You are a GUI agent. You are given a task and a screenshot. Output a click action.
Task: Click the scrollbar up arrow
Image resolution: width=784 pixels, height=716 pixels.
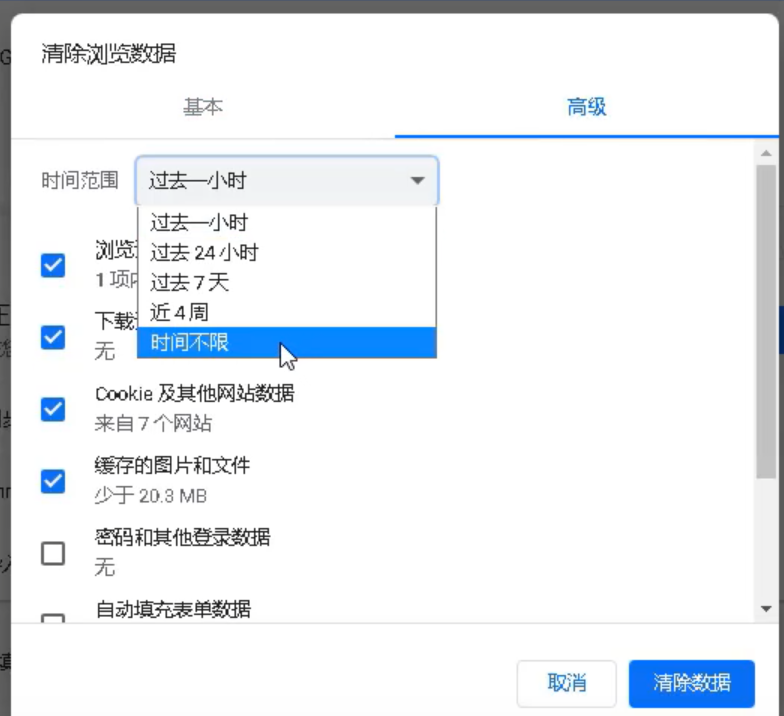click(766, 153)
